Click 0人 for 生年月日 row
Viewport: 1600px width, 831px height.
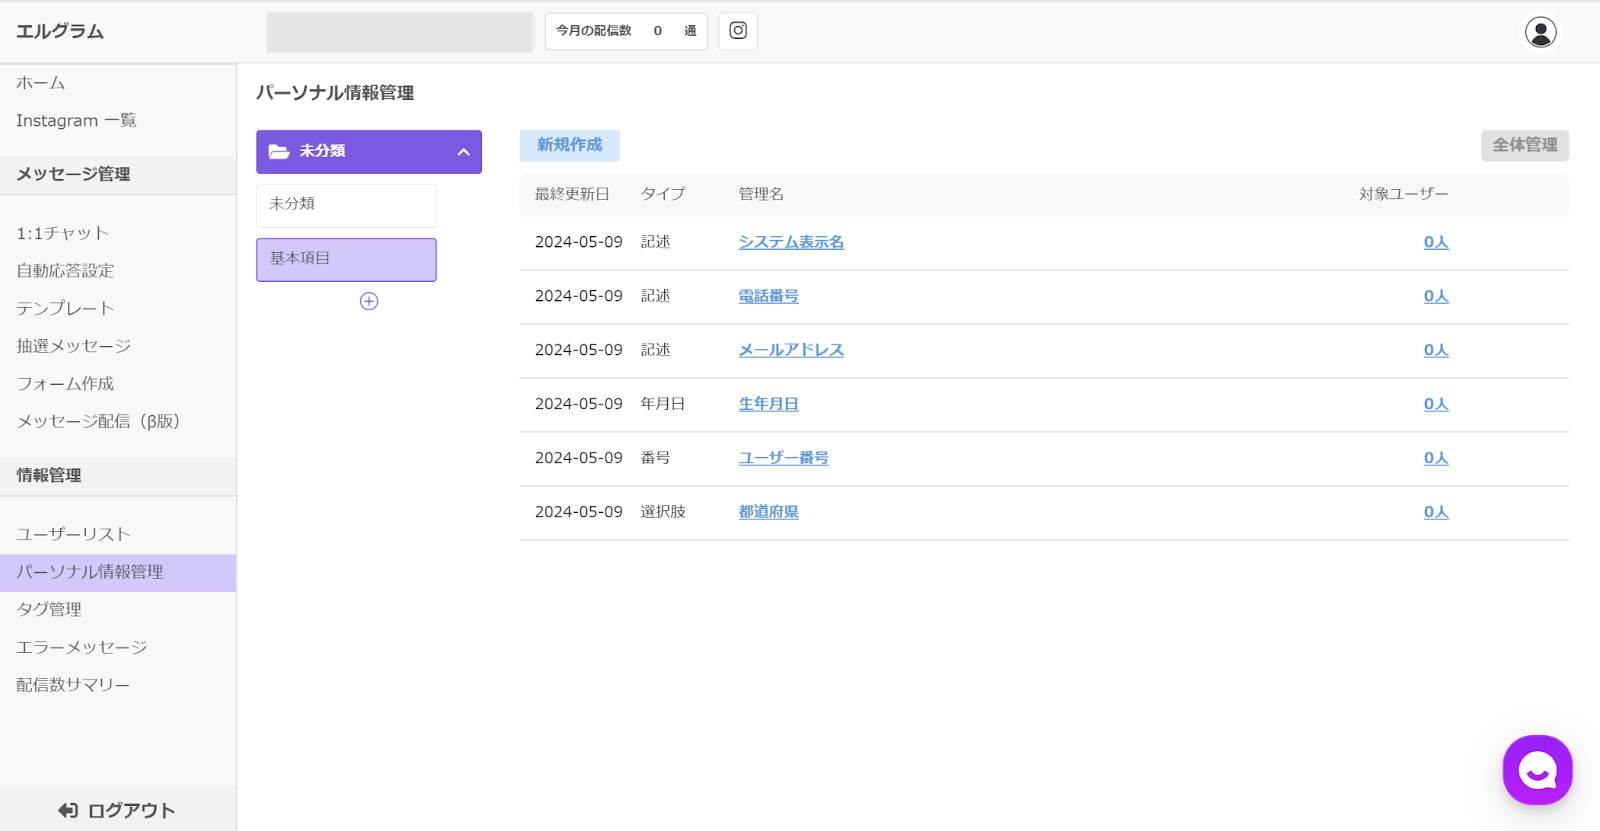1436,404
